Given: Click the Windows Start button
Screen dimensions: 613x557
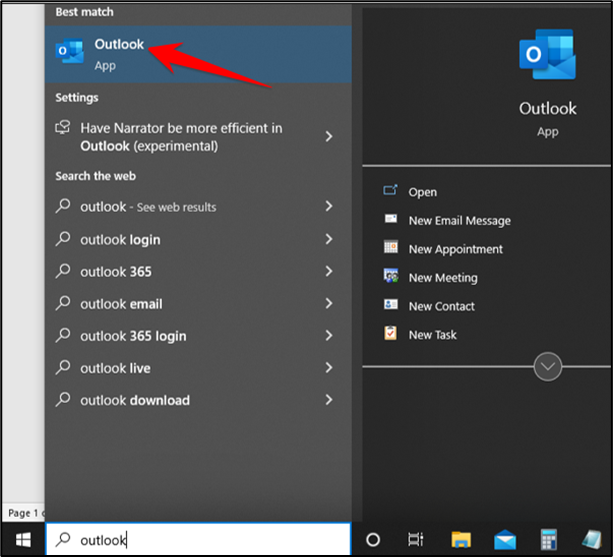Looking at the screenshot, I should (22, 540).
